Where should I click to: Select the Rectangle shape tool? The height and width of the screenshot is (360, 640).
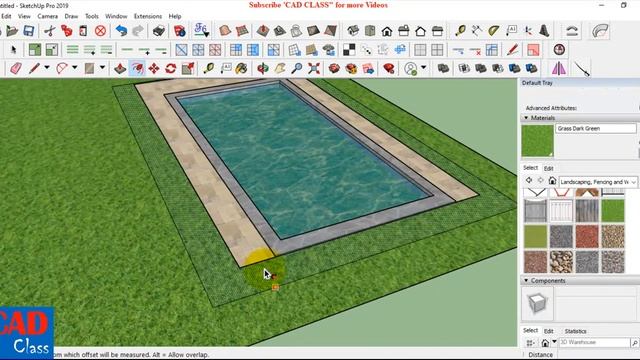[89, 68]
